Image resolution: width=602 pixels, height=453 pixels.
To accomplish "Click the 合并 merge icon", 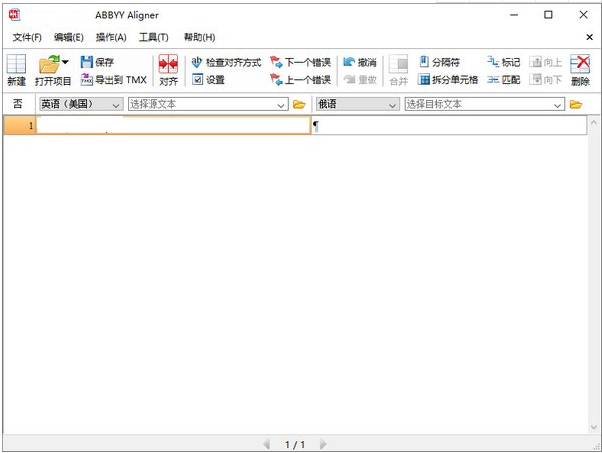I will [398, 64].
